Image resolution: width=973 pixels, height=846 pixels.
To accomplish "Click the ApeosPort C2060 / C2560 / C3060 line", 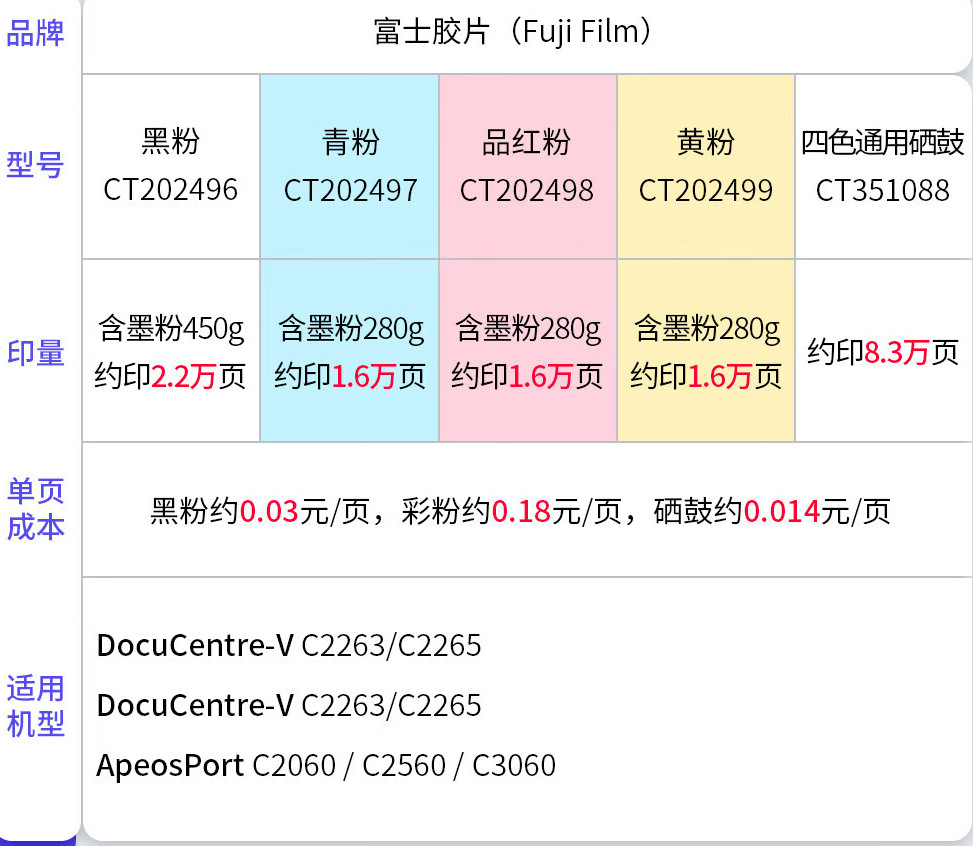I will point(326,766).
